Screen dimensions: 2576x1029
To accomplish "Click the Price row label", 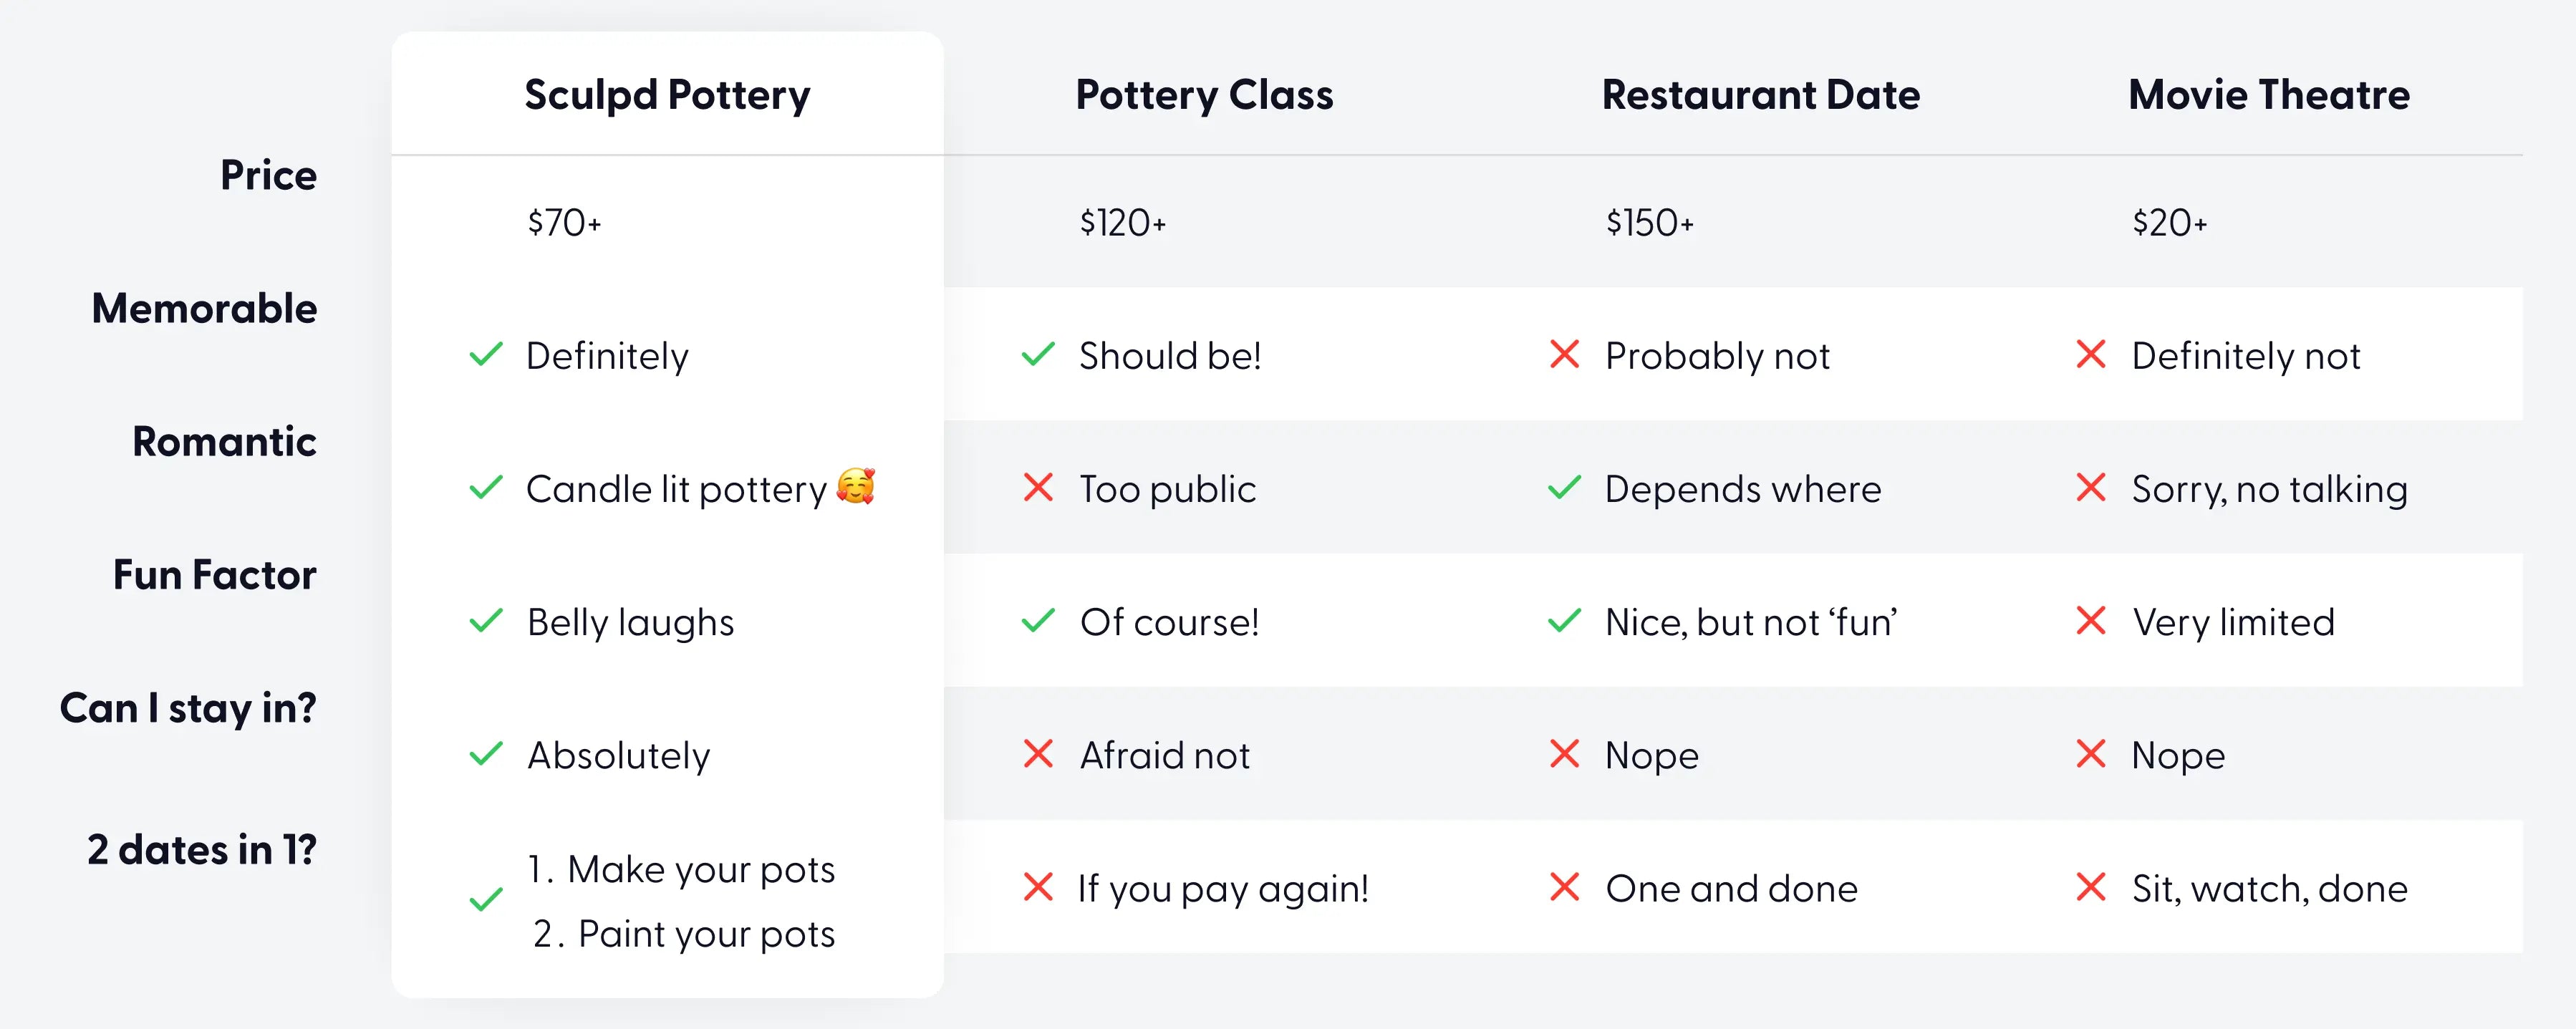I will click(268, 175).
